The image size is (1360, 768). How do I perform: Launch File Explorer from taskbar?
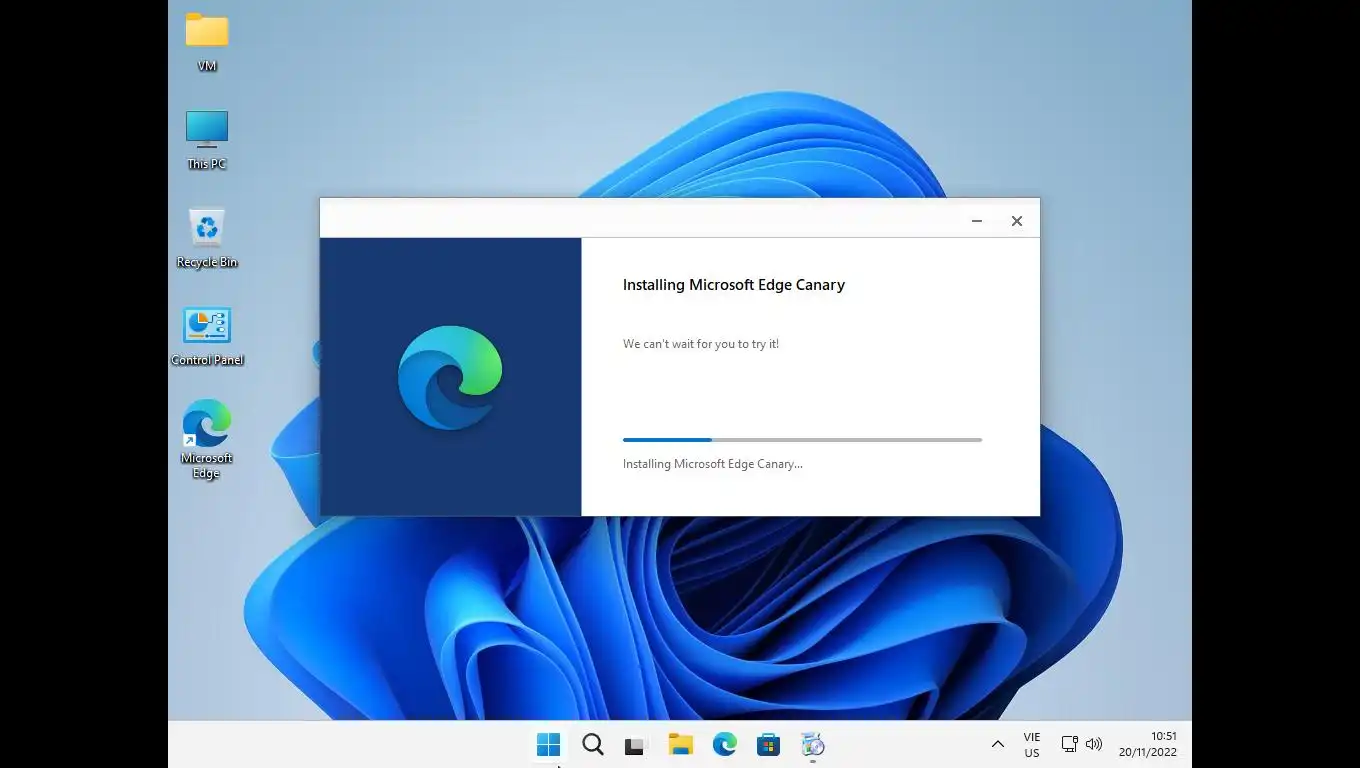pyautogui.click(x=681, y=744)
